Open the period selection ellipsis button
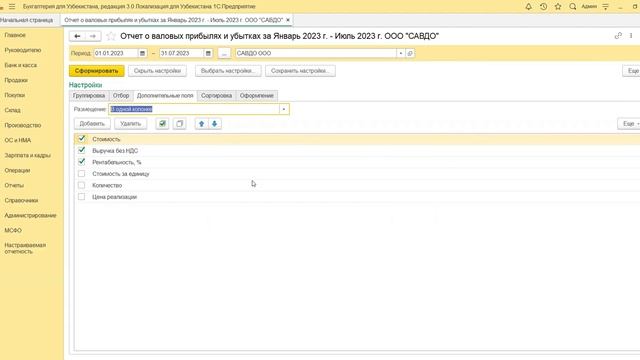Image resolution: width=640 pixels, height=360 pixels. pyautogui.click(x=224, y=53)
